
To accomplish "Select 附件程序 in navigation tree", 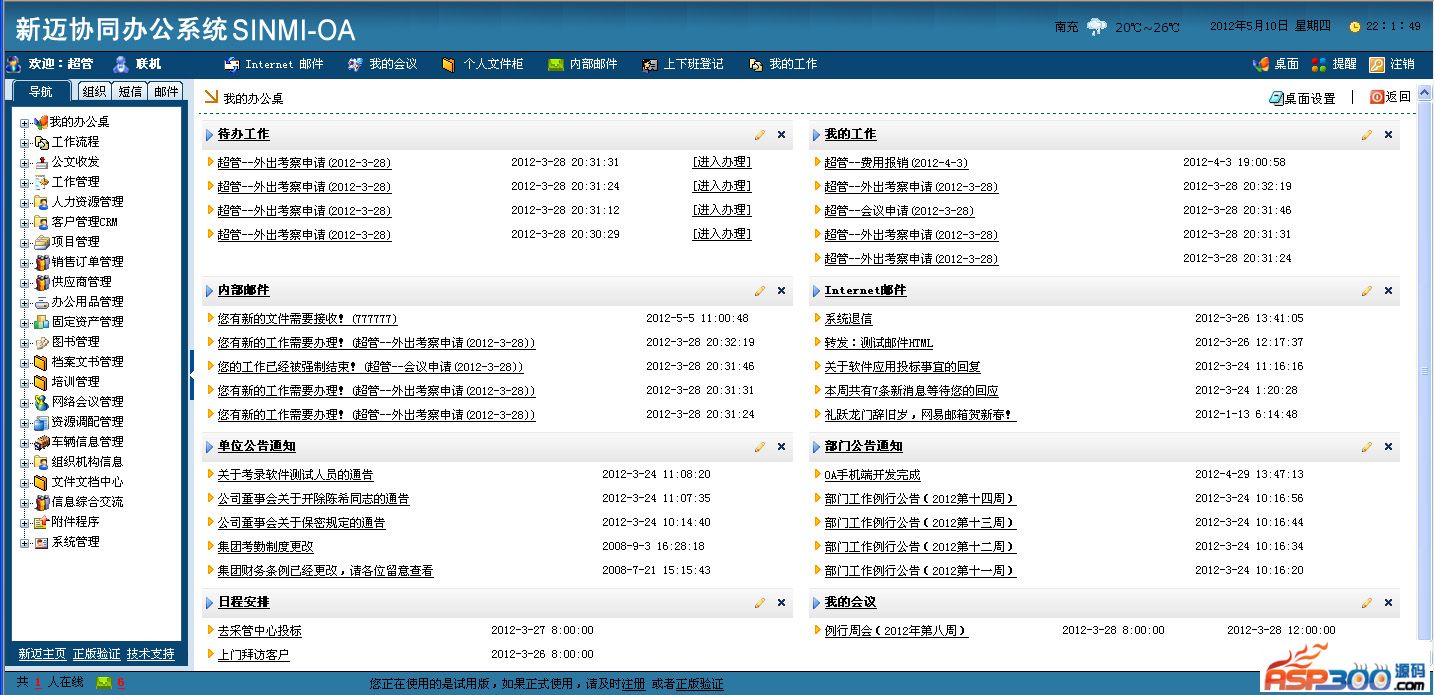I will click(x=76, y=522).
